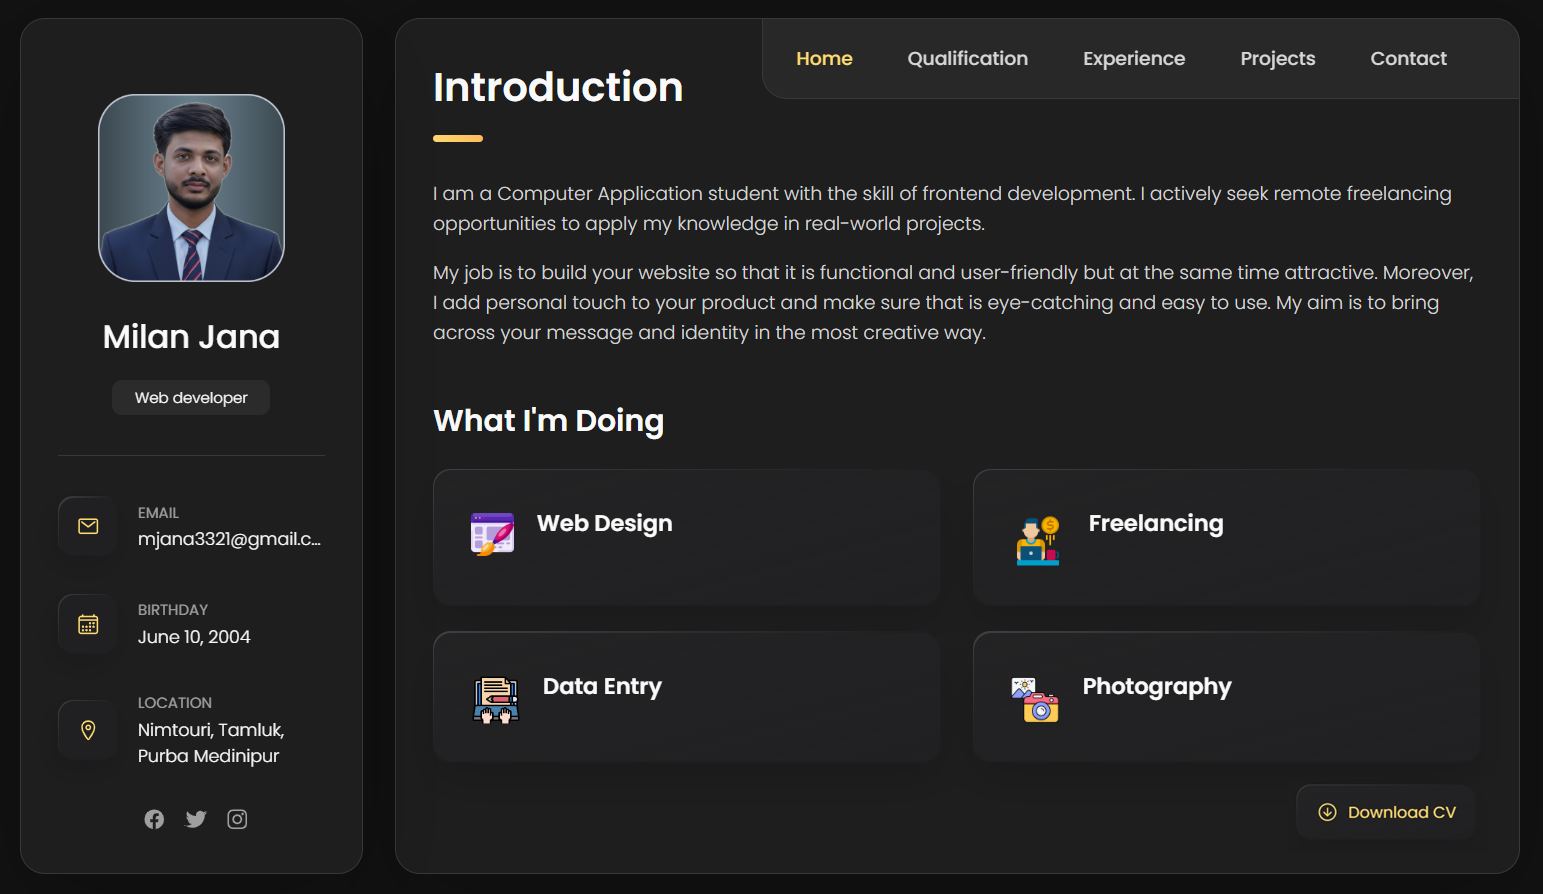Viewport: 1543px width, 894px height.
Task: Click the Freelancing coin icon
Action: click(x=1036, y=537)
